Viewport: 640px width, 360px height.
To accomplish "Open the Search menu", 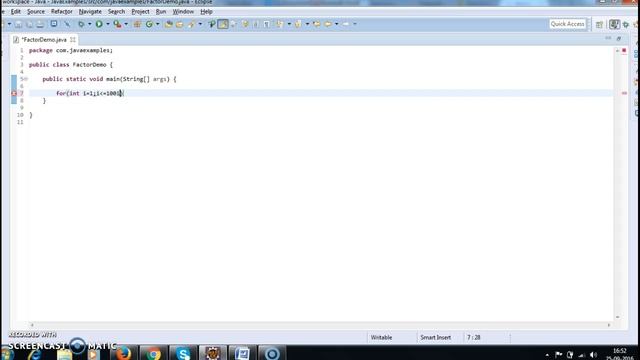I will coord(116,12).
